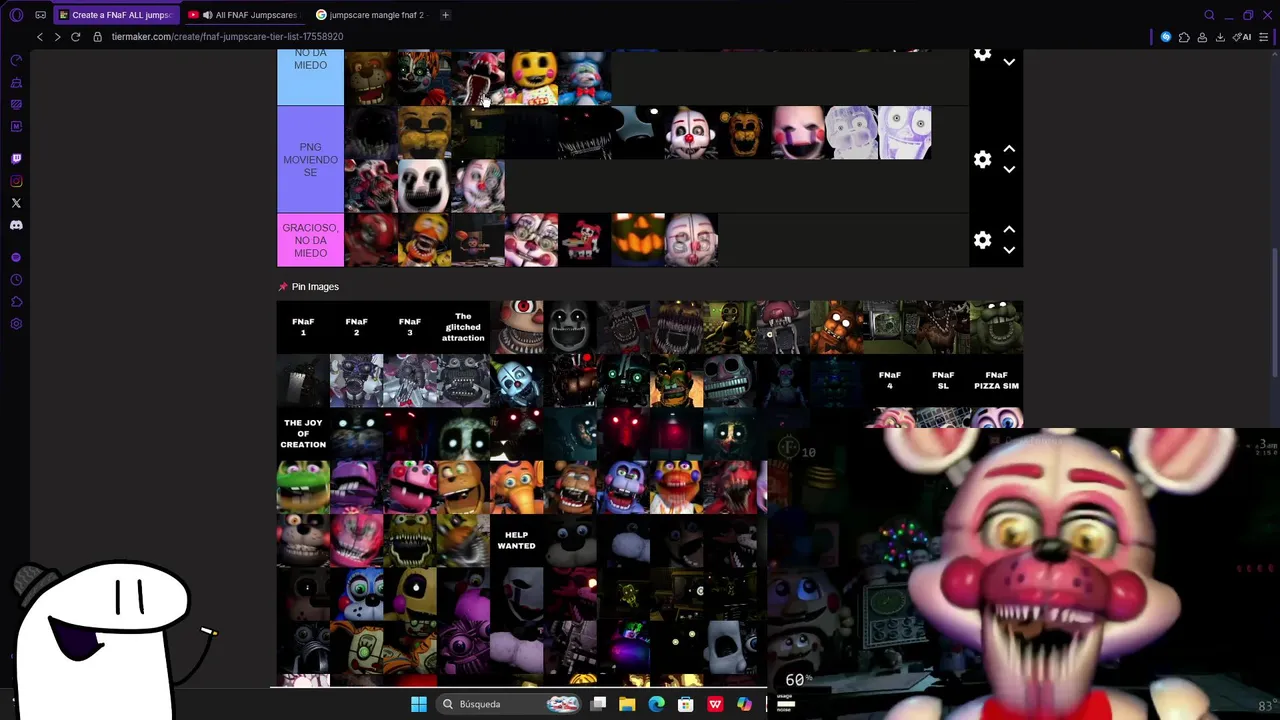Select THE JOY OF CREATION label tile

pyautogui.click(x=303, y=433)
